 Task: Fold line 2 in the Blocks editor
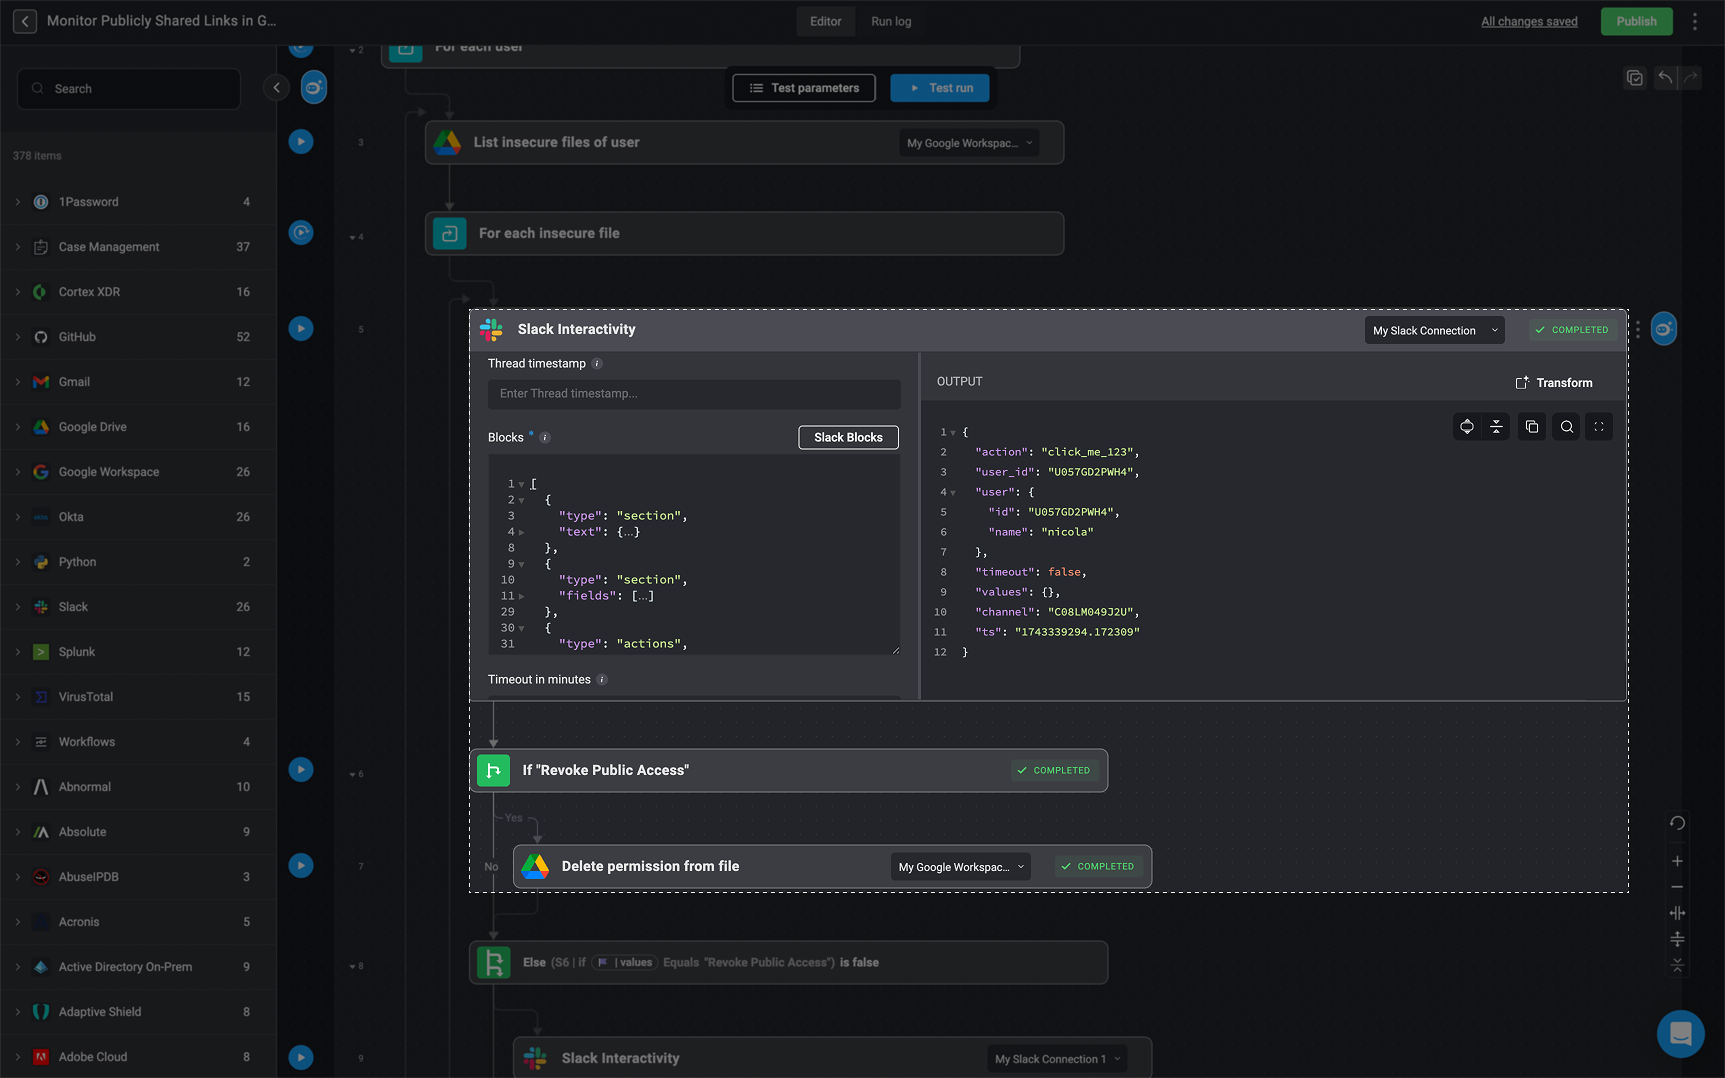pos(521,500)
